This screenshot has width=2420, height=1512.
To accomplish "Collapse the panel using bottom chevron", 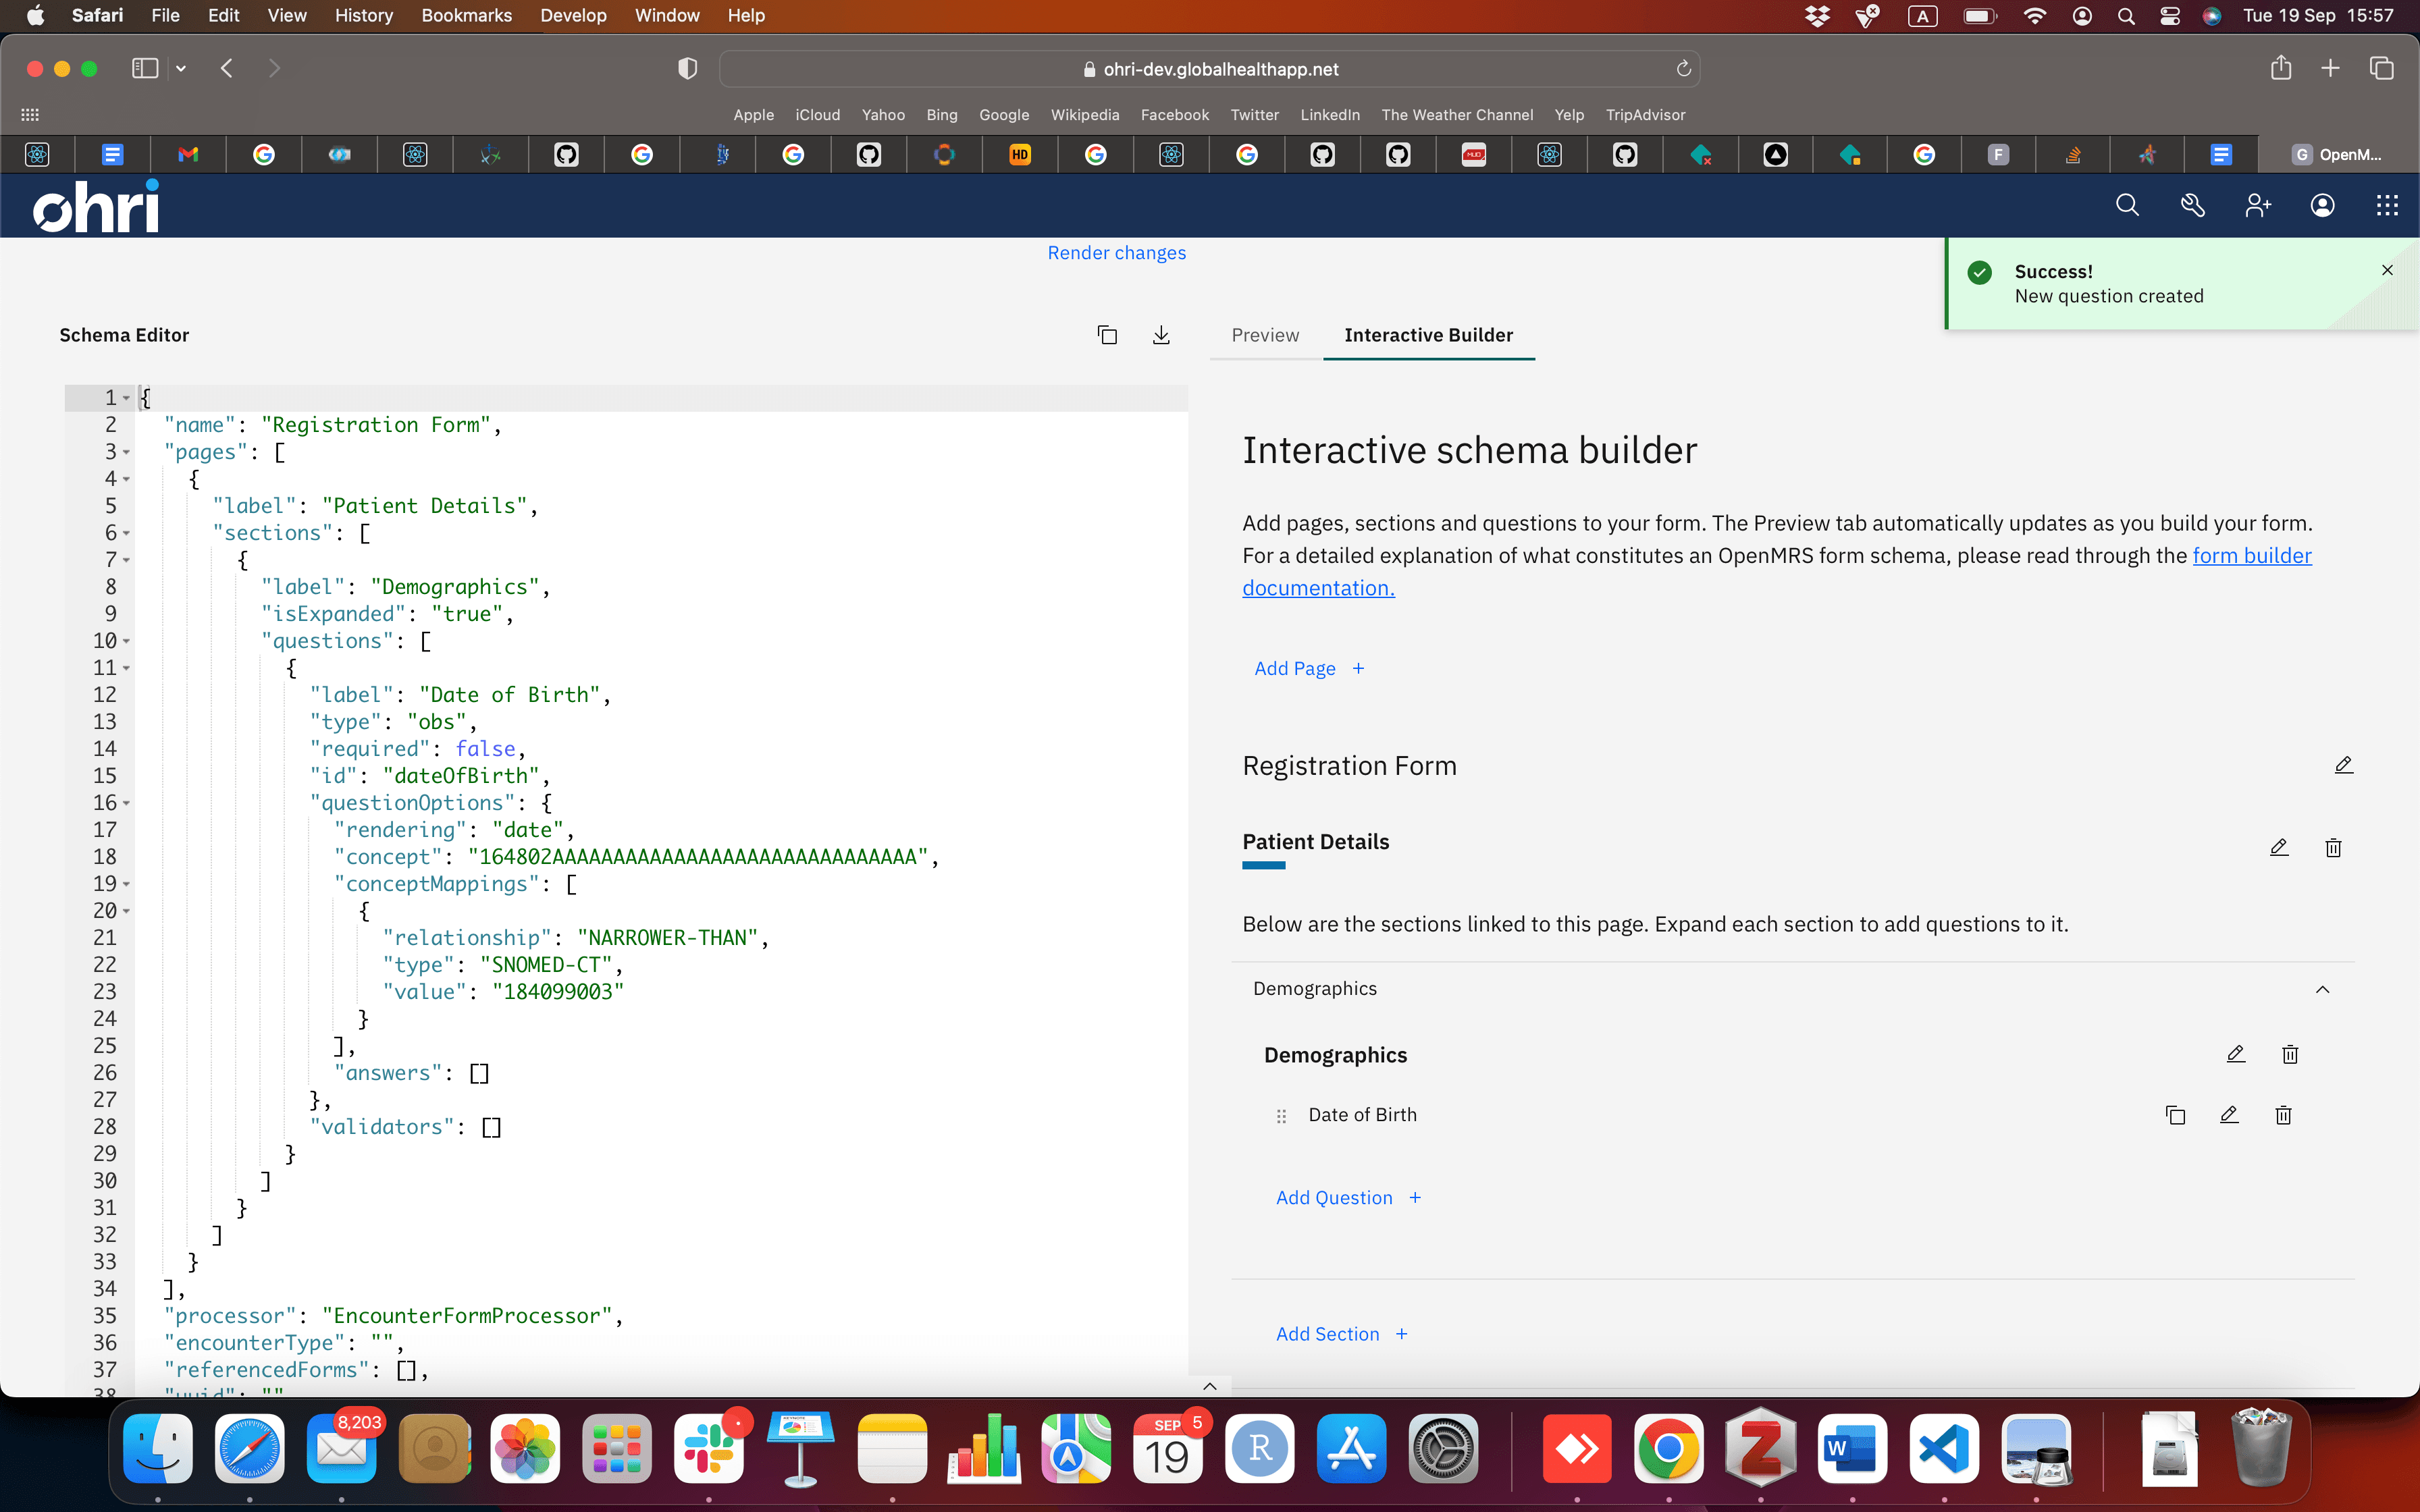I will pos(1210,1386).
